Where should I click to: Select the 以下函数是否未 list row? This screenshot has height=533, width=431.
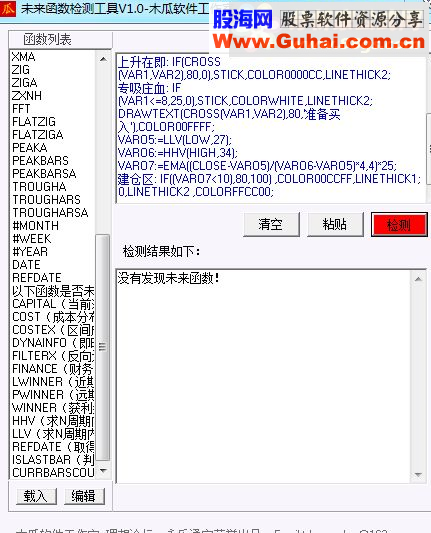(x=53, y=291)
